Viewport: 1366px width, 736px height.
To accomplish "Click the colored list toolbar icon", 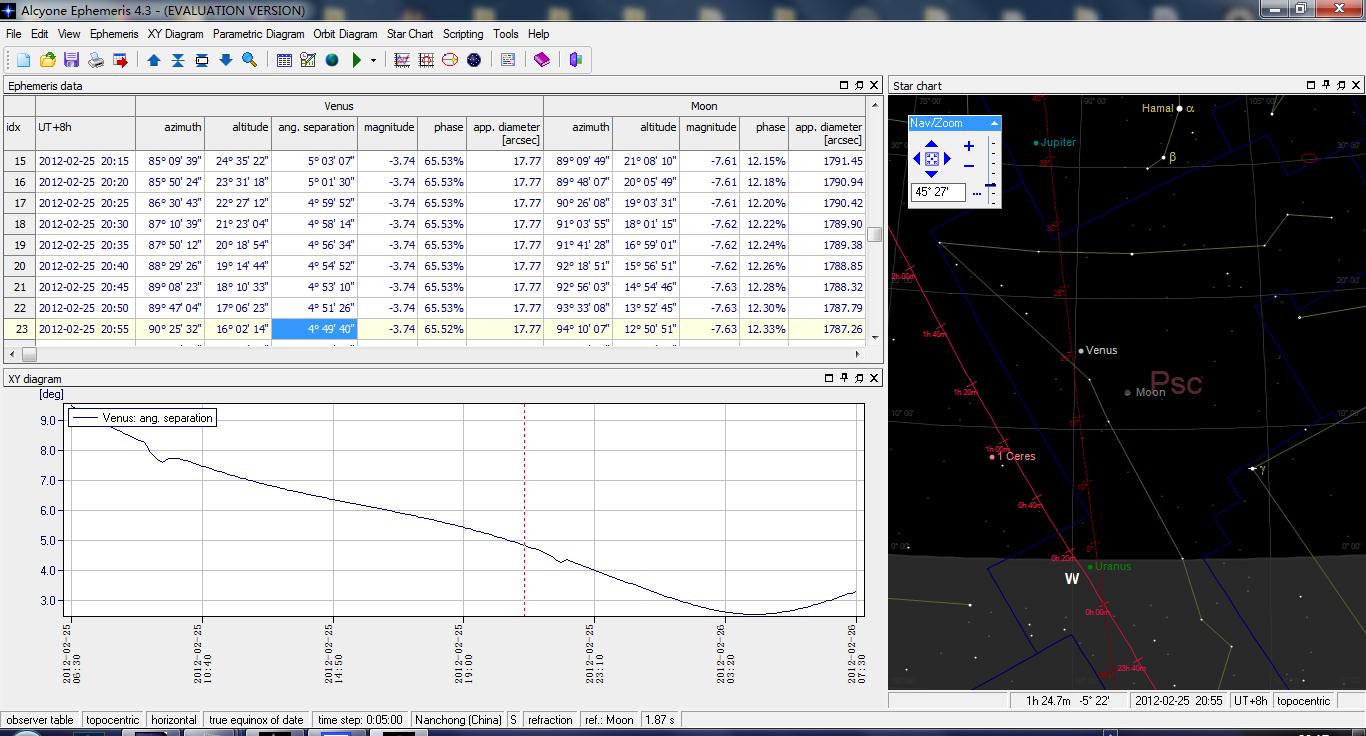I will [x=508, y=60].
